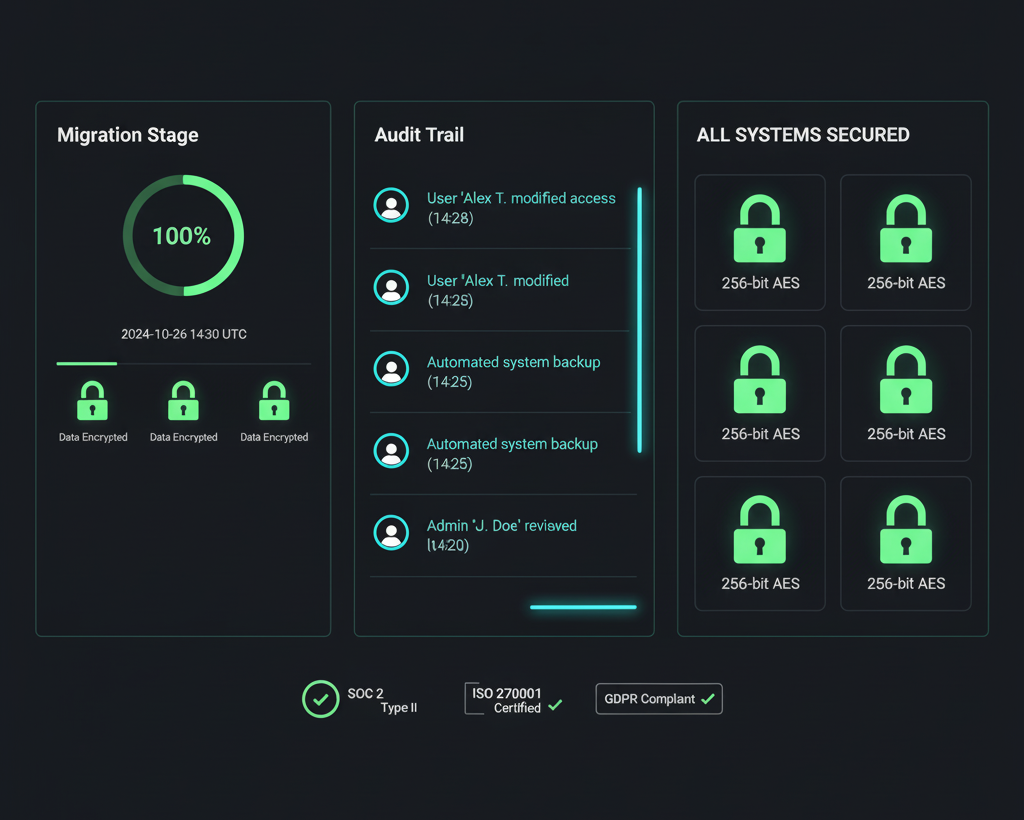
Task: Switch to the Audit Trail section header
Action: coord(419,135)
